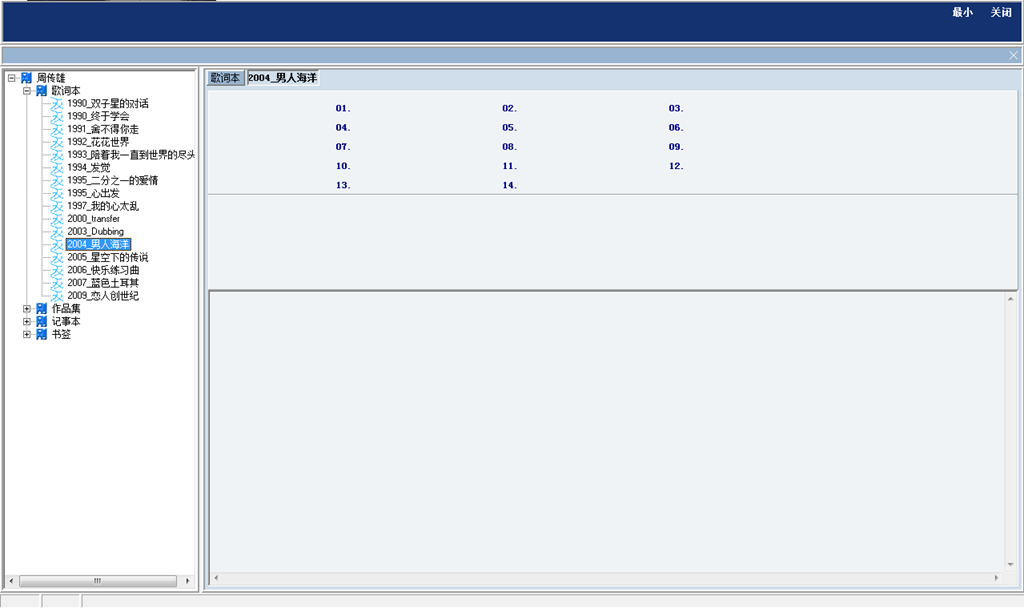This screenshot has height=608, width=1024.
Task: Click the icon beside 2003_Dubbing
Action: click(x=57, y=232)
